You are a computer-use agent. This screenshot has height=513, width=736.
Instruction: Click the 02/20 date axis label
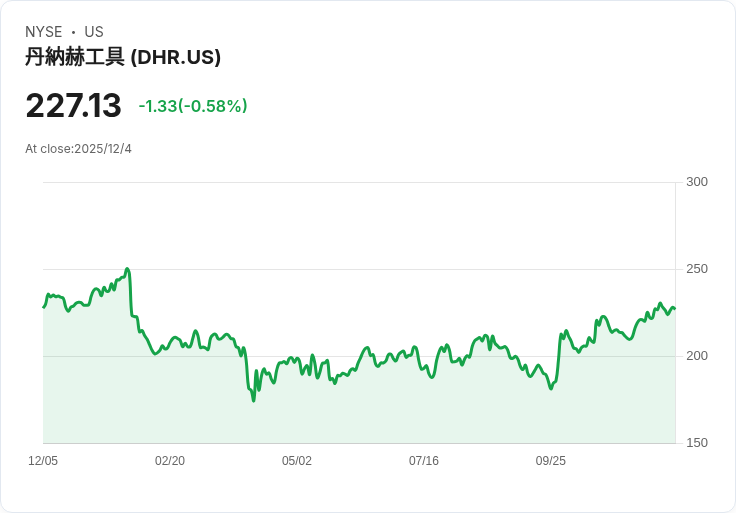point(170,460)
